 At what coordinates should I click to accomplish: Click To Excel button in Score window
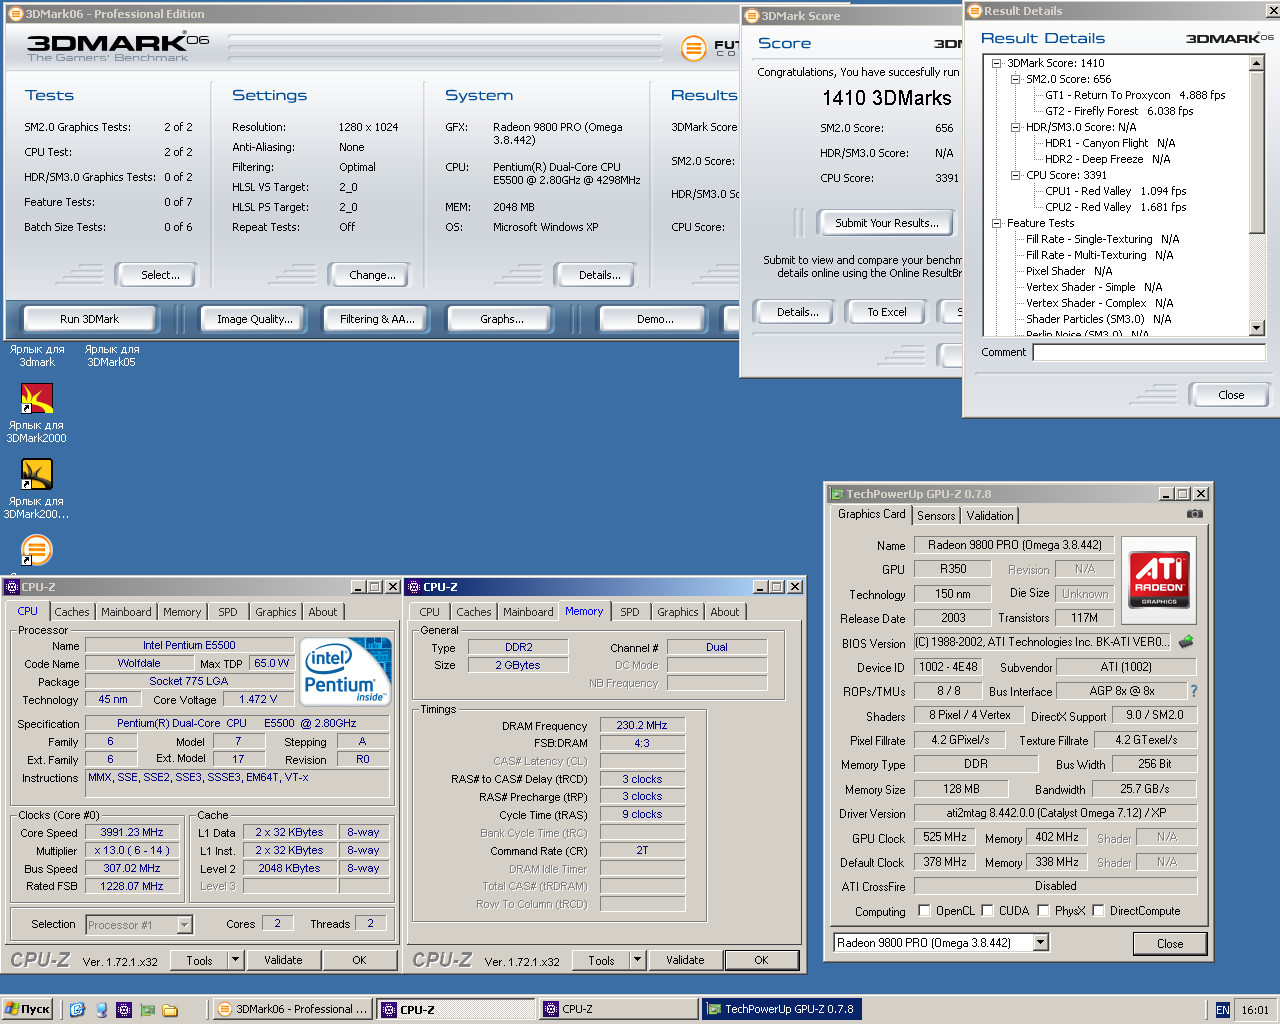(887, 312)
